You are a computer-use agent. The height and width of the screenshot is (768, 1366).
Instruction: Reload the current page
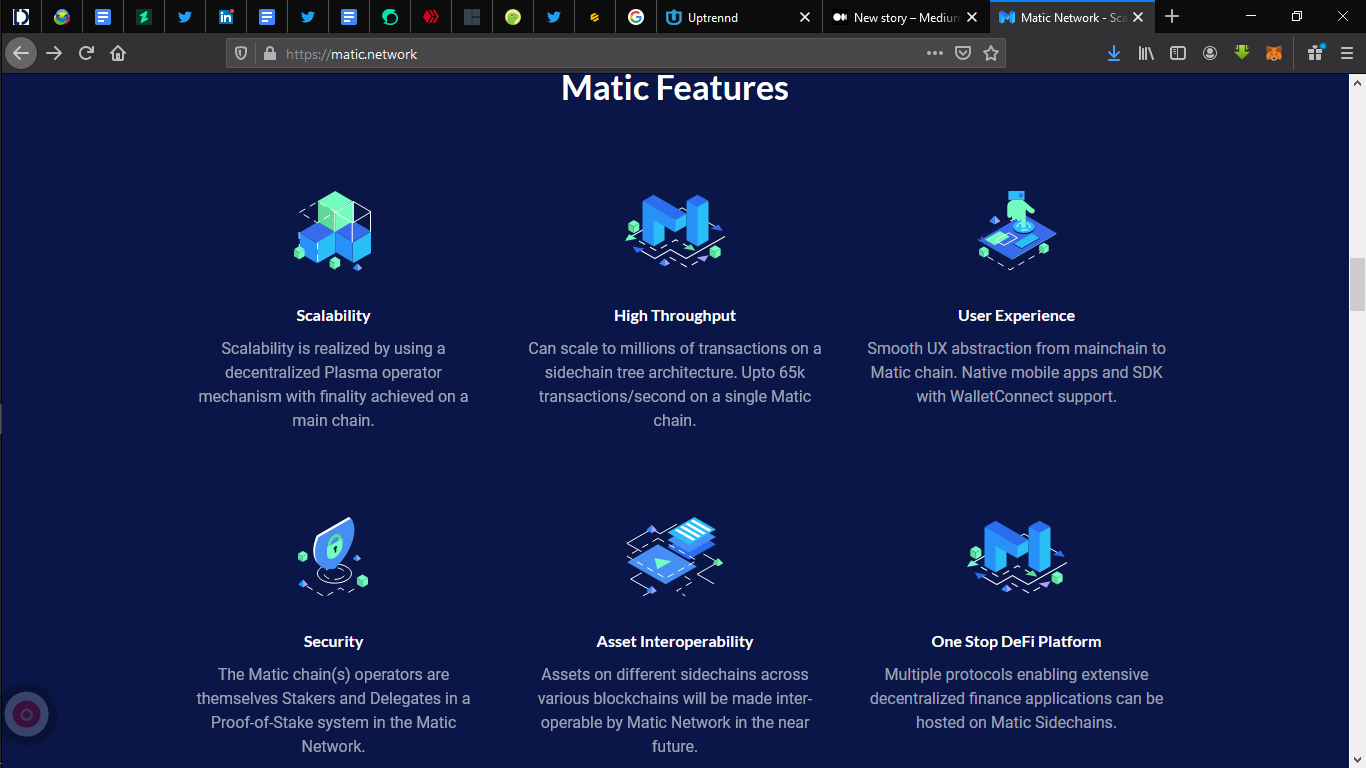86,53
